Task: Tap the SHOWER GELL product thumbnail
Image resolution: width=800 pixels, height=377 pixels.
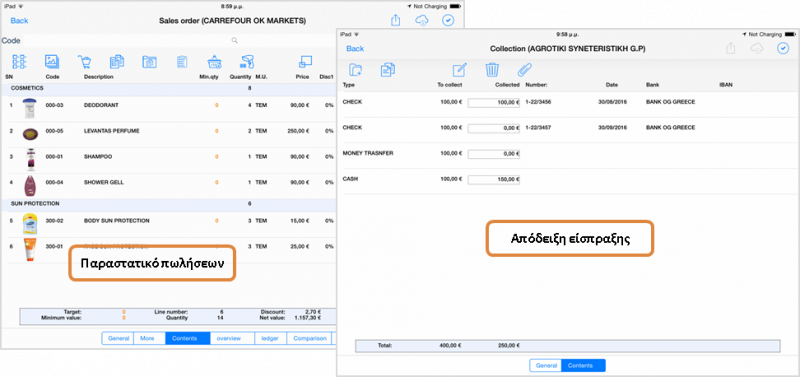Action: coord(30,186)
